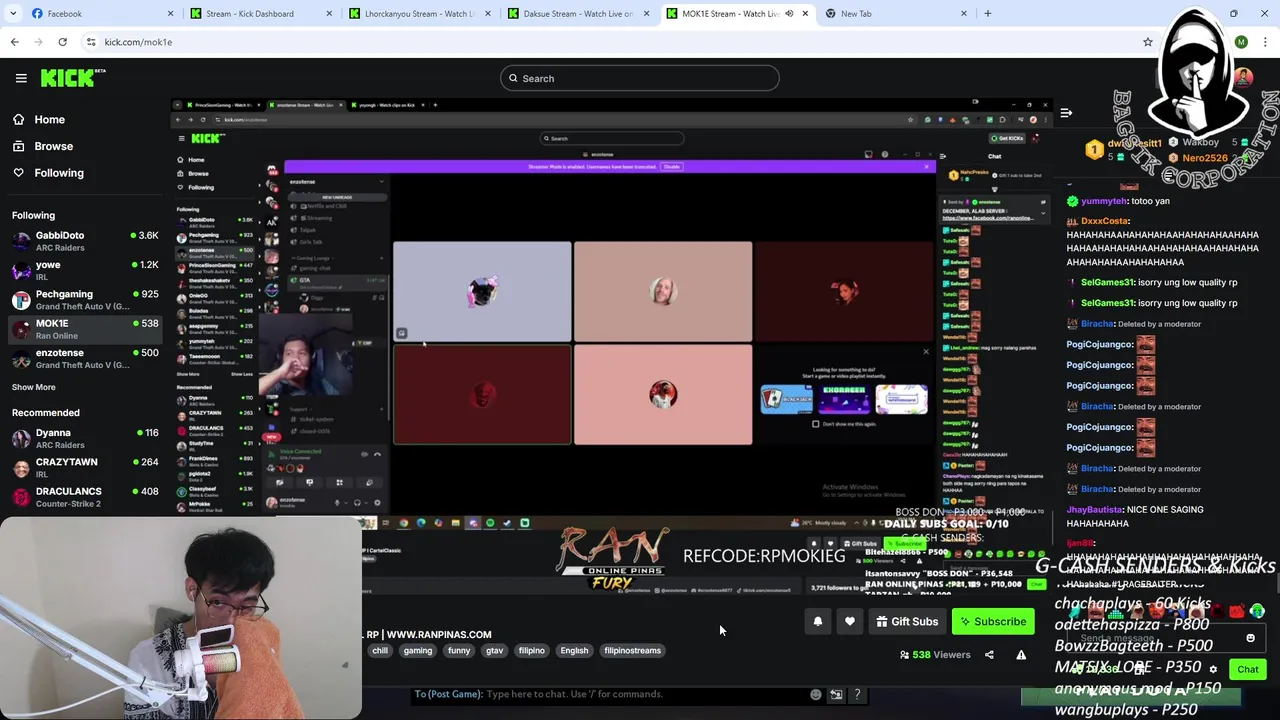The height and width of the screenshot is (720, 1280).
Task: Bookmark this page with star icon
Action: (x=1148, y=42)
